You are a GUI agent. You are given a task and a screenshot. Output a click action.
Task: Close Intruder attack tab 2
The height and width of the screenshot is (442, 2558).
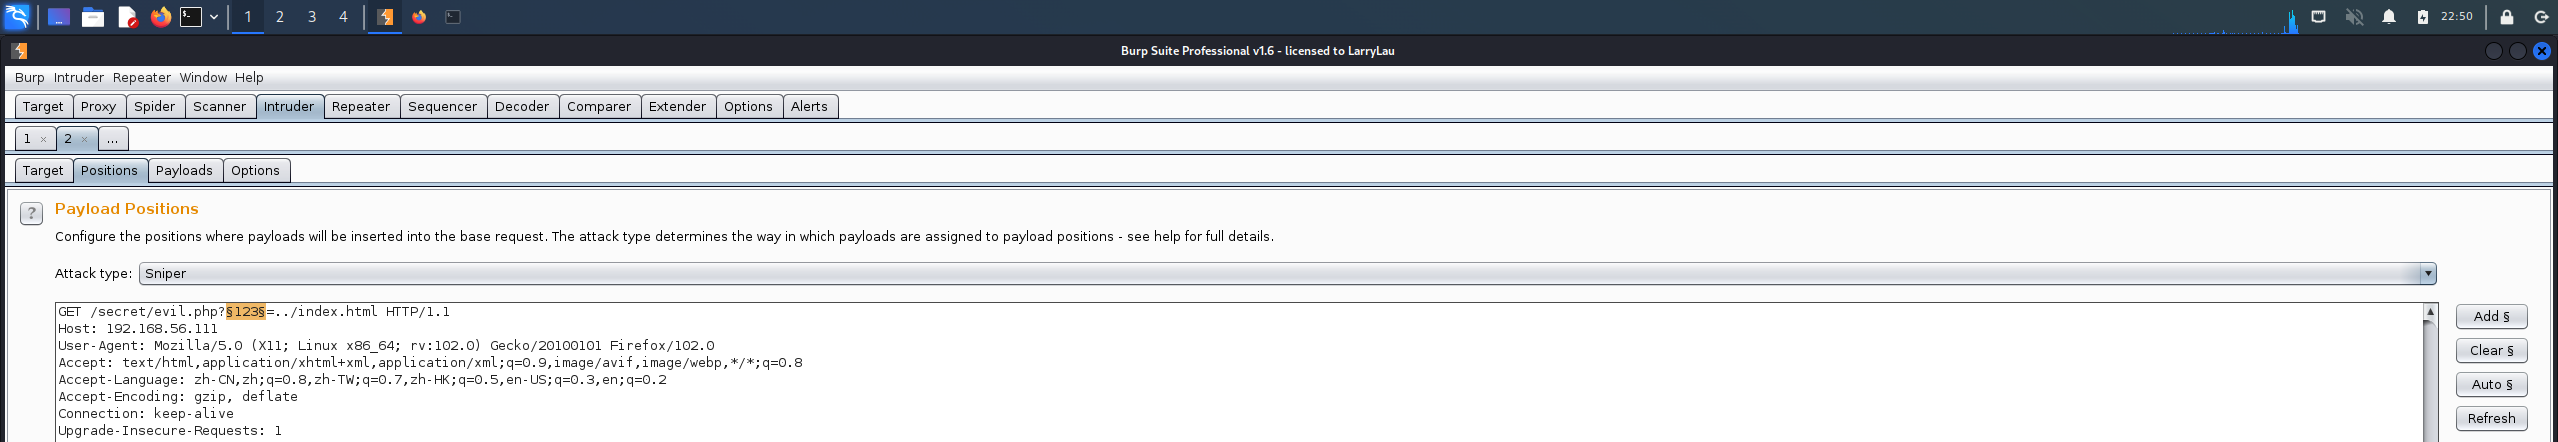click(x=84, y=140)
